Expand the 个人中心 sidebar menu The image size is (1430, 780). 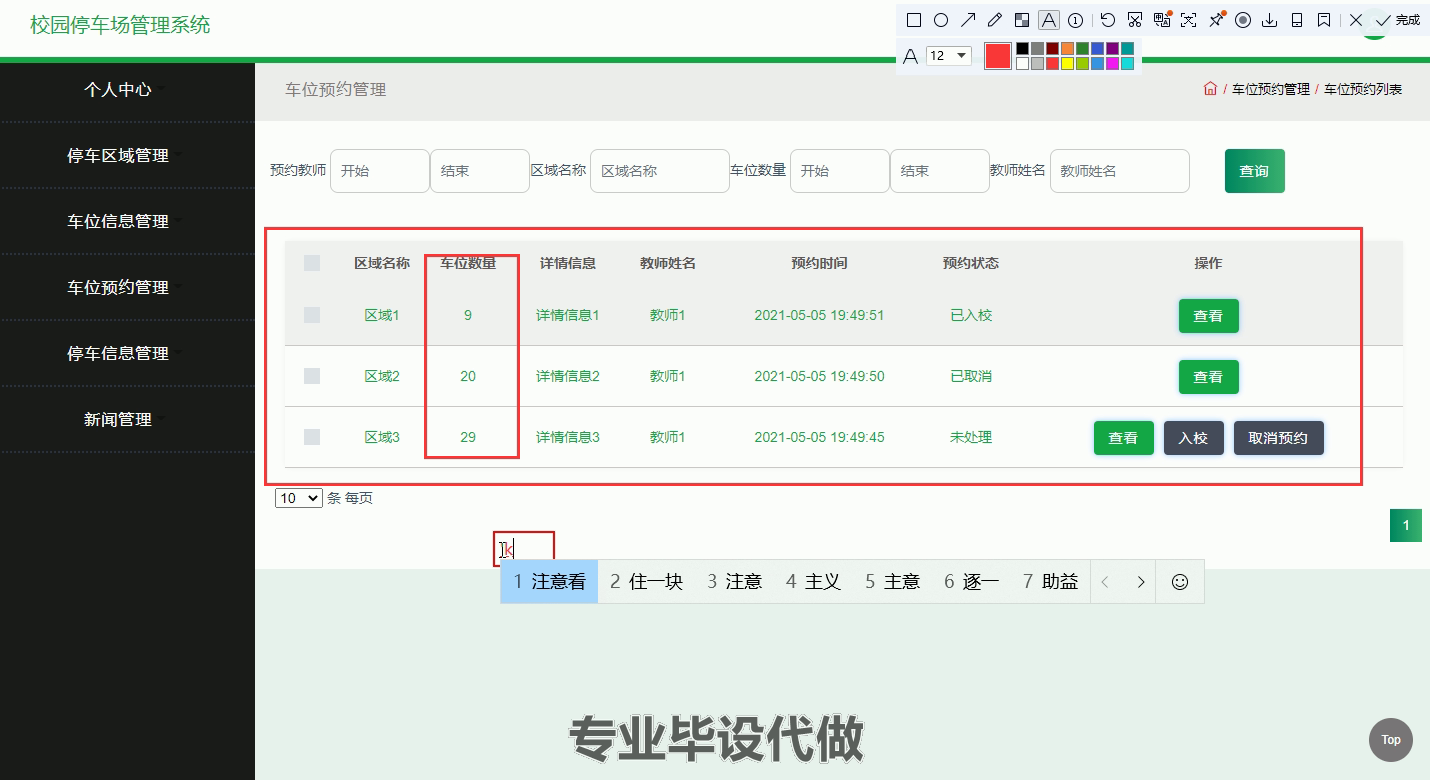tap(118, 89)
